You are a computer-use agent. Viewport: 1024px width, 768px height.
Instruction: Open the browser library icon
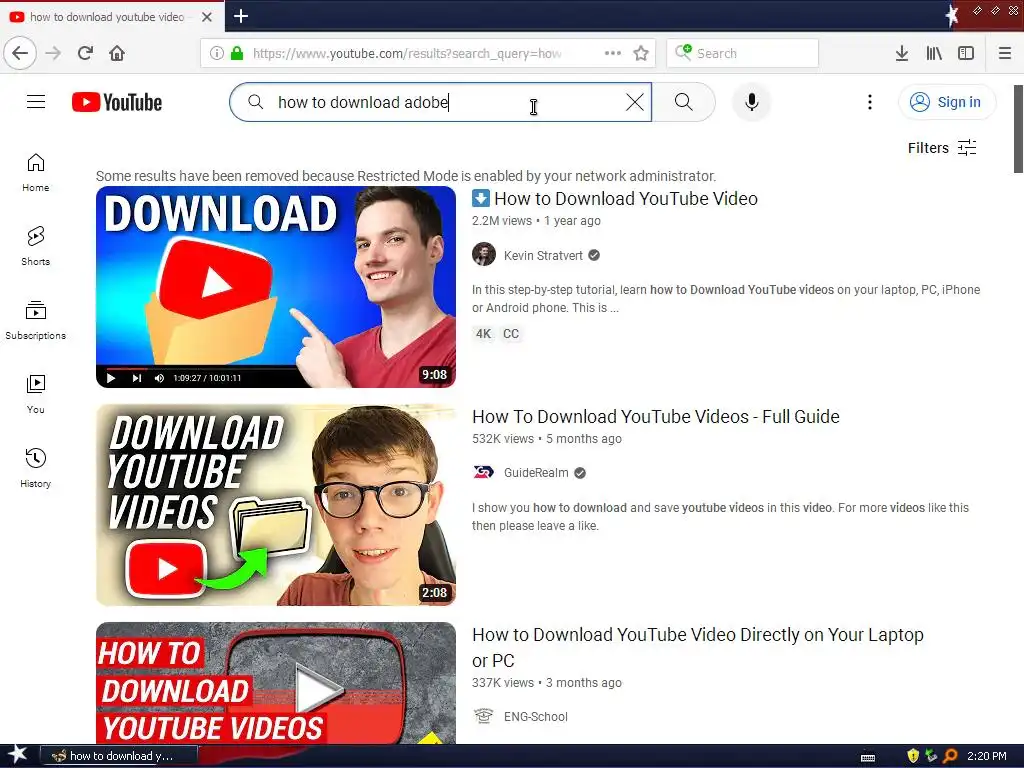(934, 53)
